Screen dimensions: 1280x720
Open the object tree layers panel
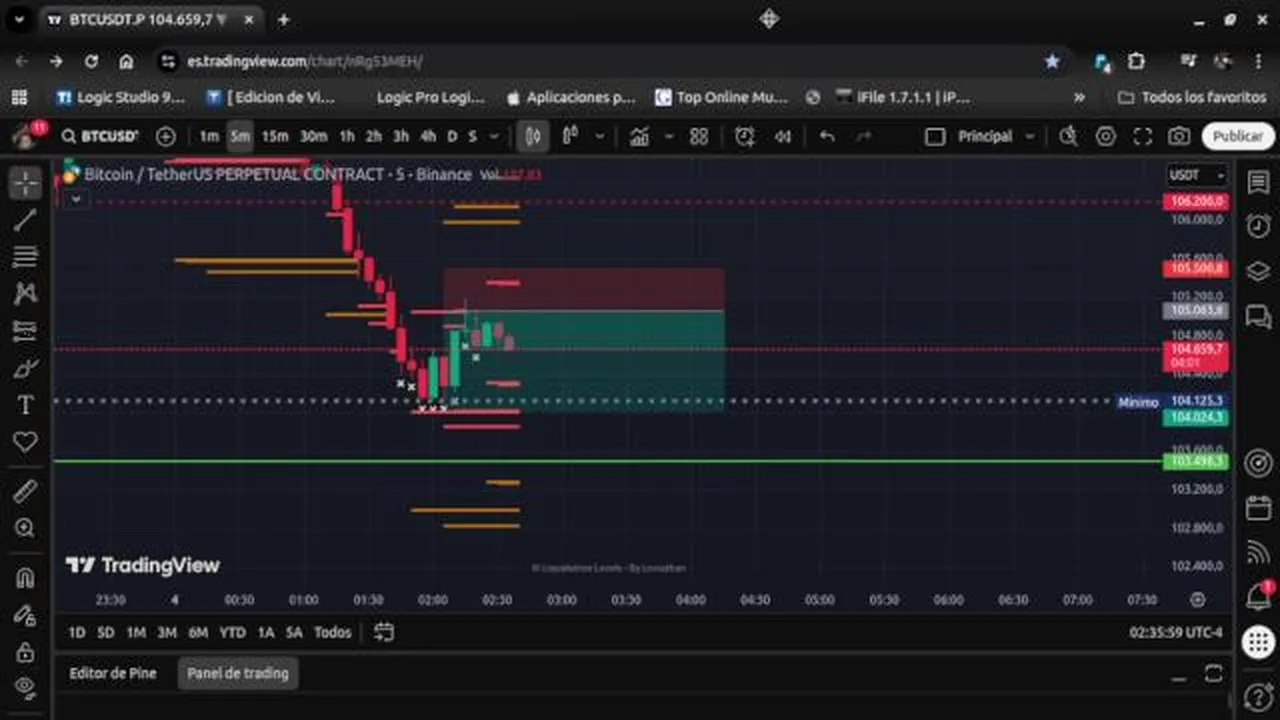click(1258, 271)
